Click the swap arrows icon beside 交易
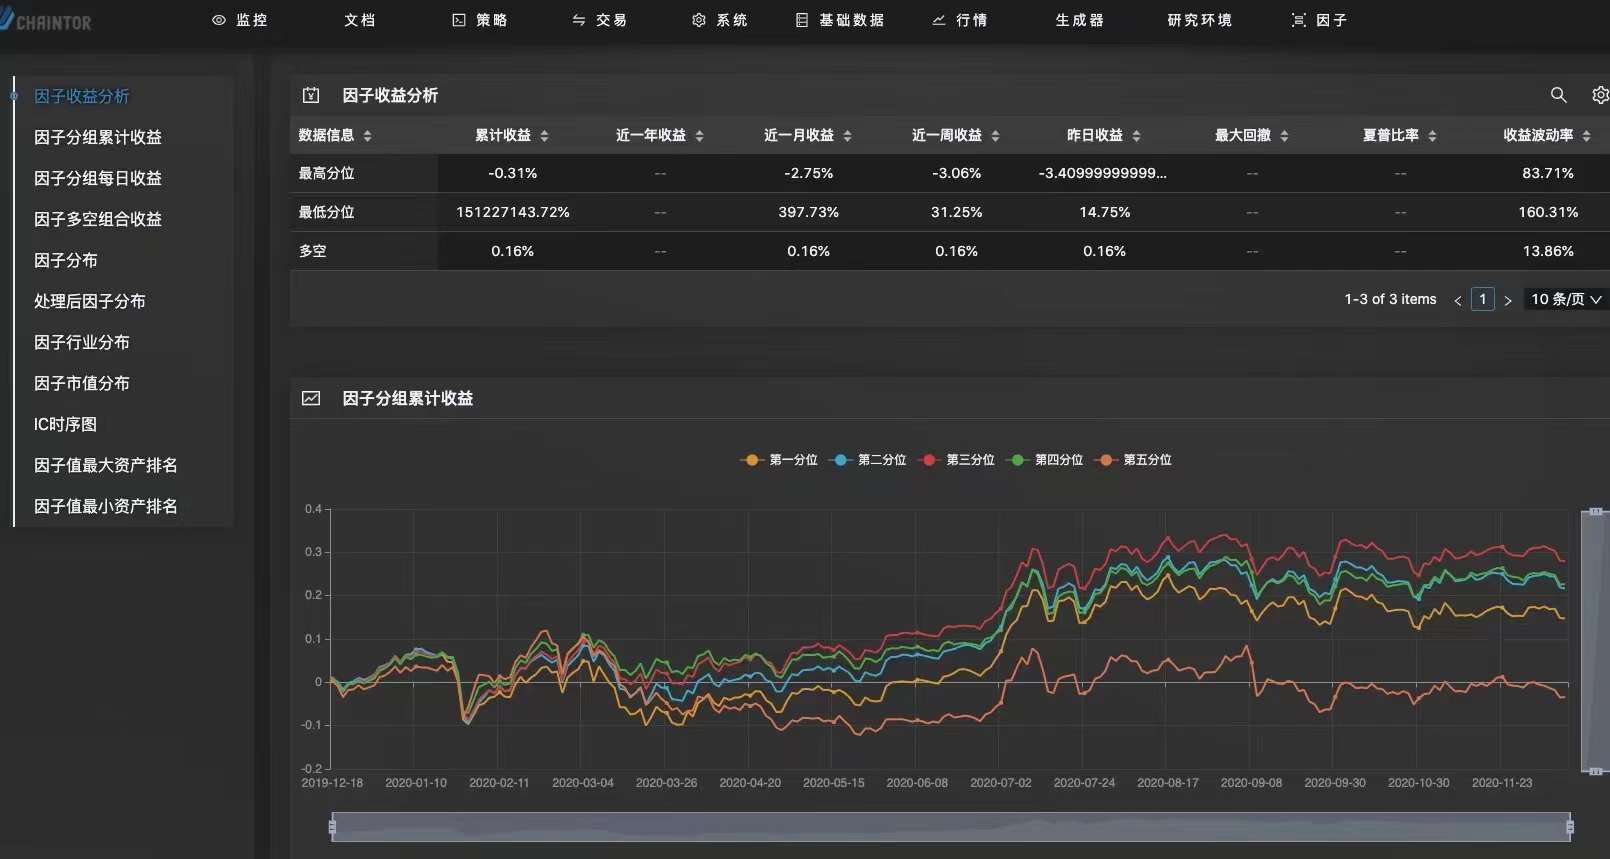This screenshot has height=859, width=1610. point(579,20)
